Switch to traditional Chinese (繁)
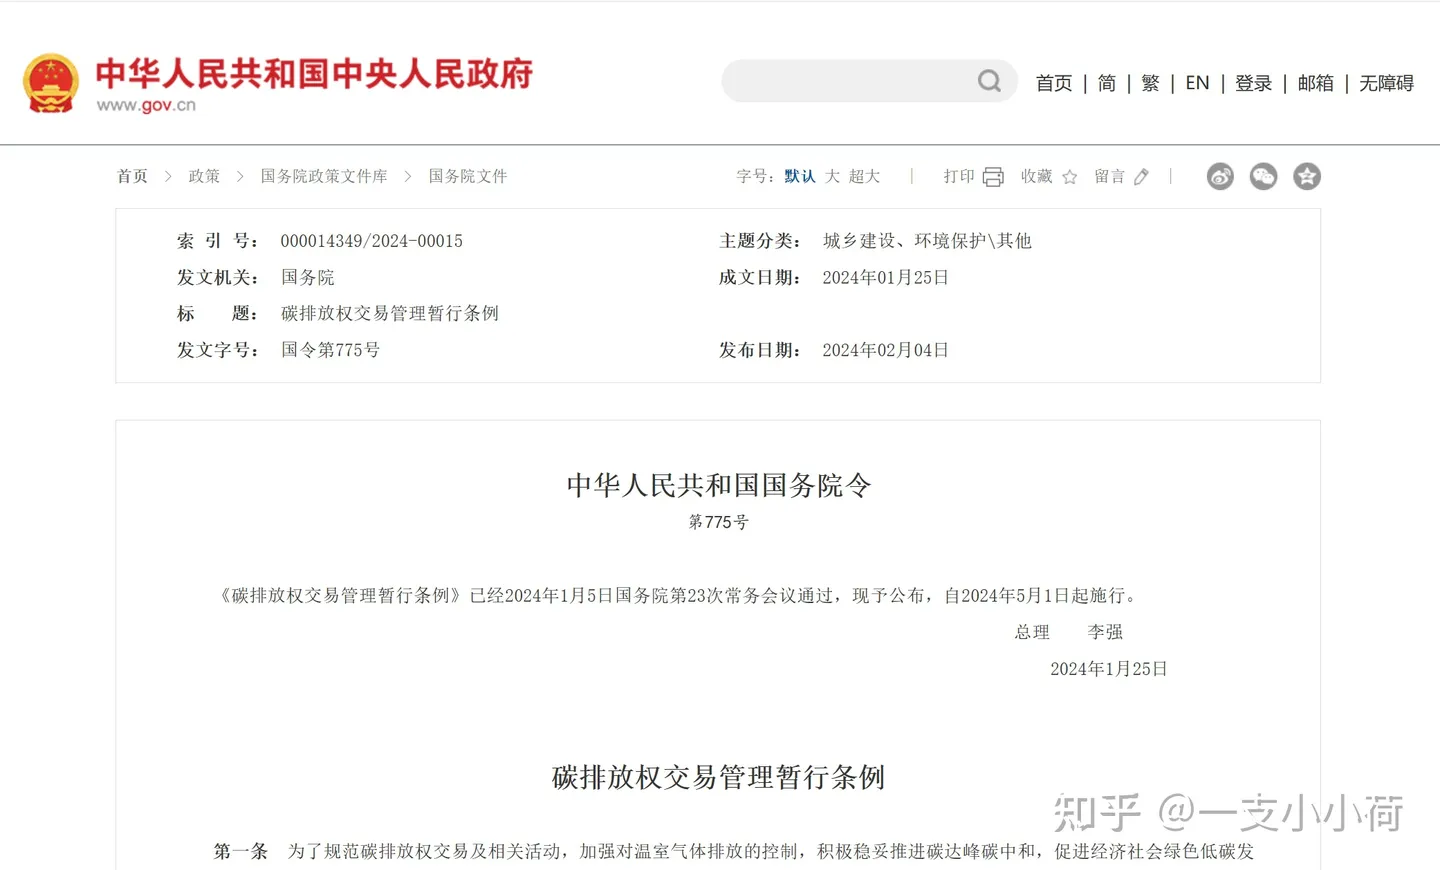This screenshot has width=1440, height=870. point(1150,83)
